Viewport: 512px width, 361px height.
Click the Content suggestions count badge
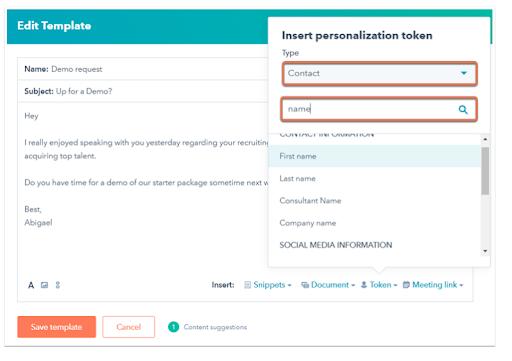click(x=173, y=327)
